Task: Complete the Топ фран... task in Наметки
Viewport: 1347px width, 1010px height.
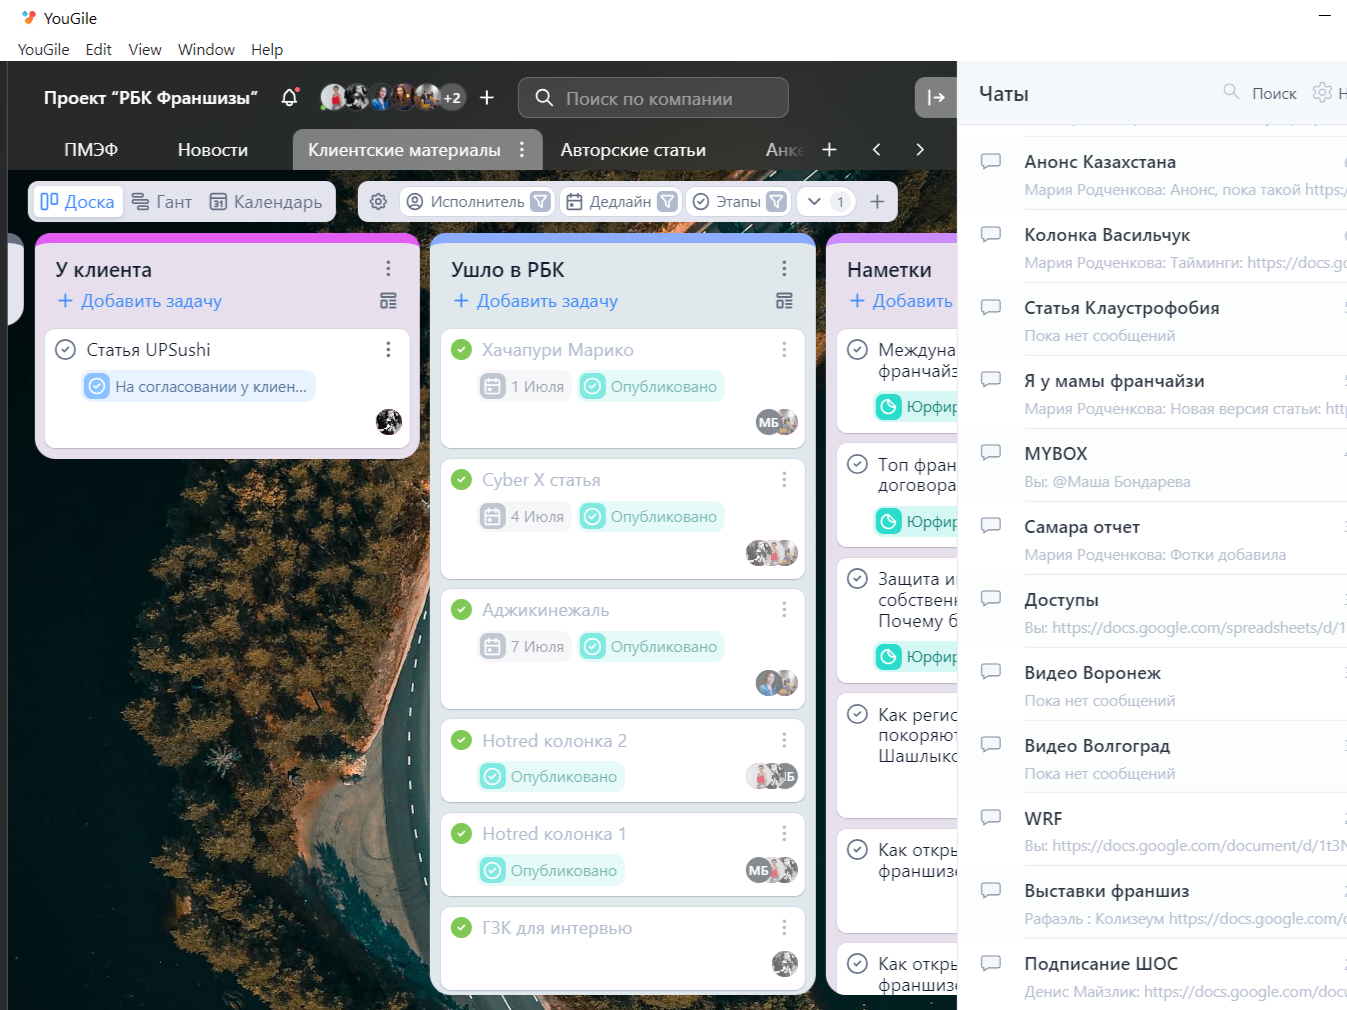Action: [x=857, y=464]
